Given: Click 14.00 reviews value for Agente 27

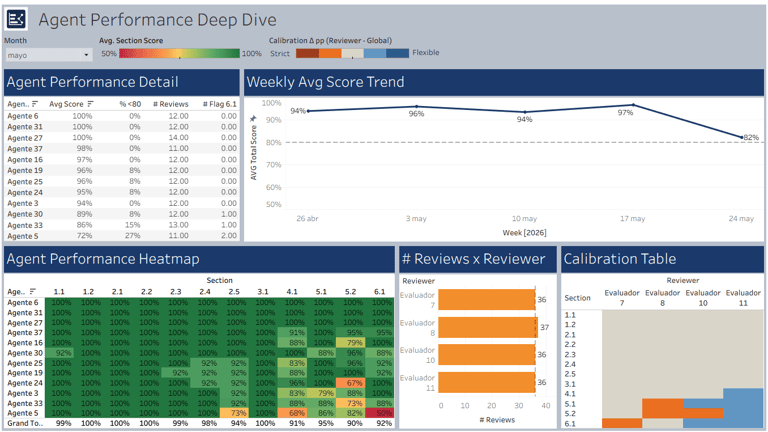Looking at the screenshot, I should 178,138.
